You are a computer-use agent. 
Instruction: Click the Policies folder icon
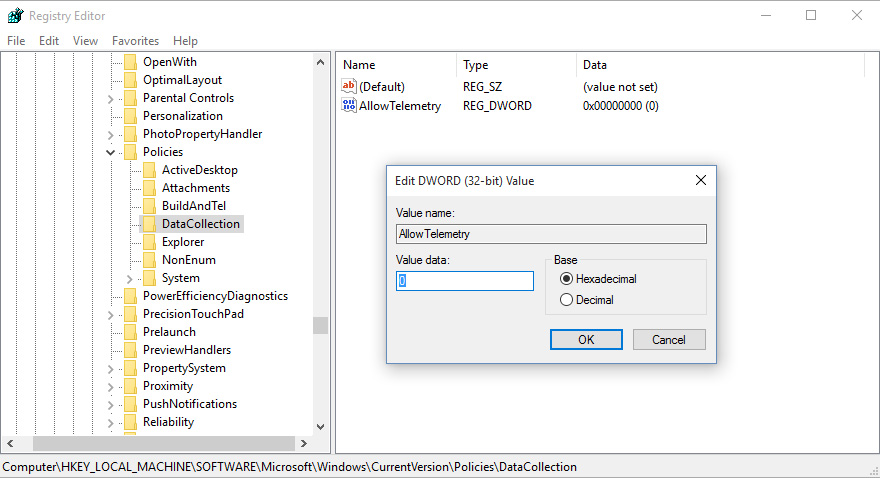130,151
